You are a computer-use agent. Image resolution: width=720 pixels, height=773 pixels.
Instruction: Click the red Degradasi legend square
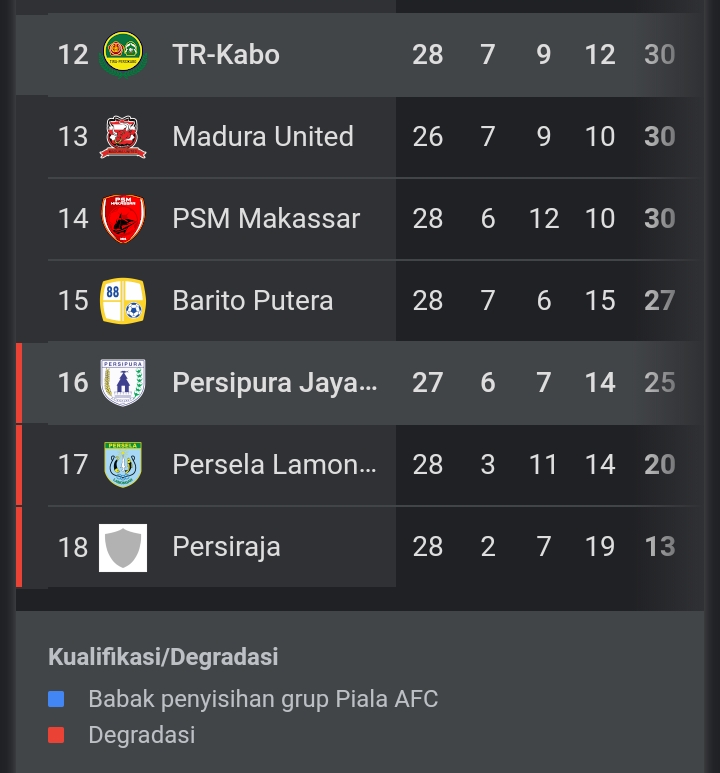click(56, 735)
